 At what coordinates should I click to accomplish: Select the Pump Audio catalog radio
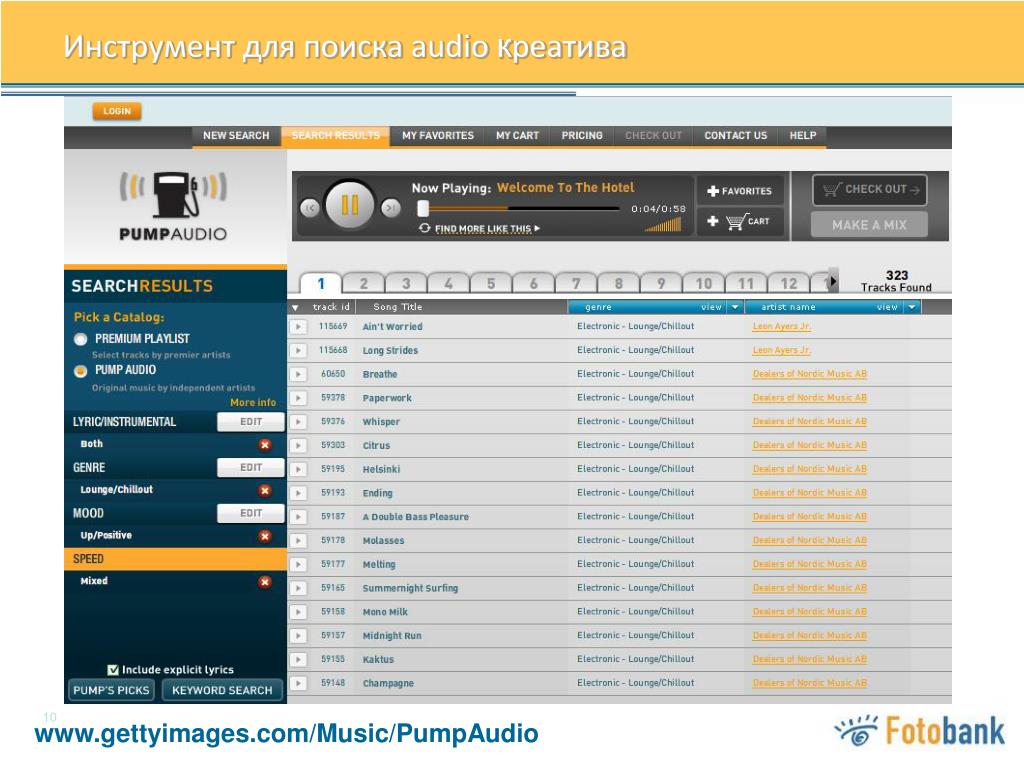pyautogui.click(x=80, y=371)
